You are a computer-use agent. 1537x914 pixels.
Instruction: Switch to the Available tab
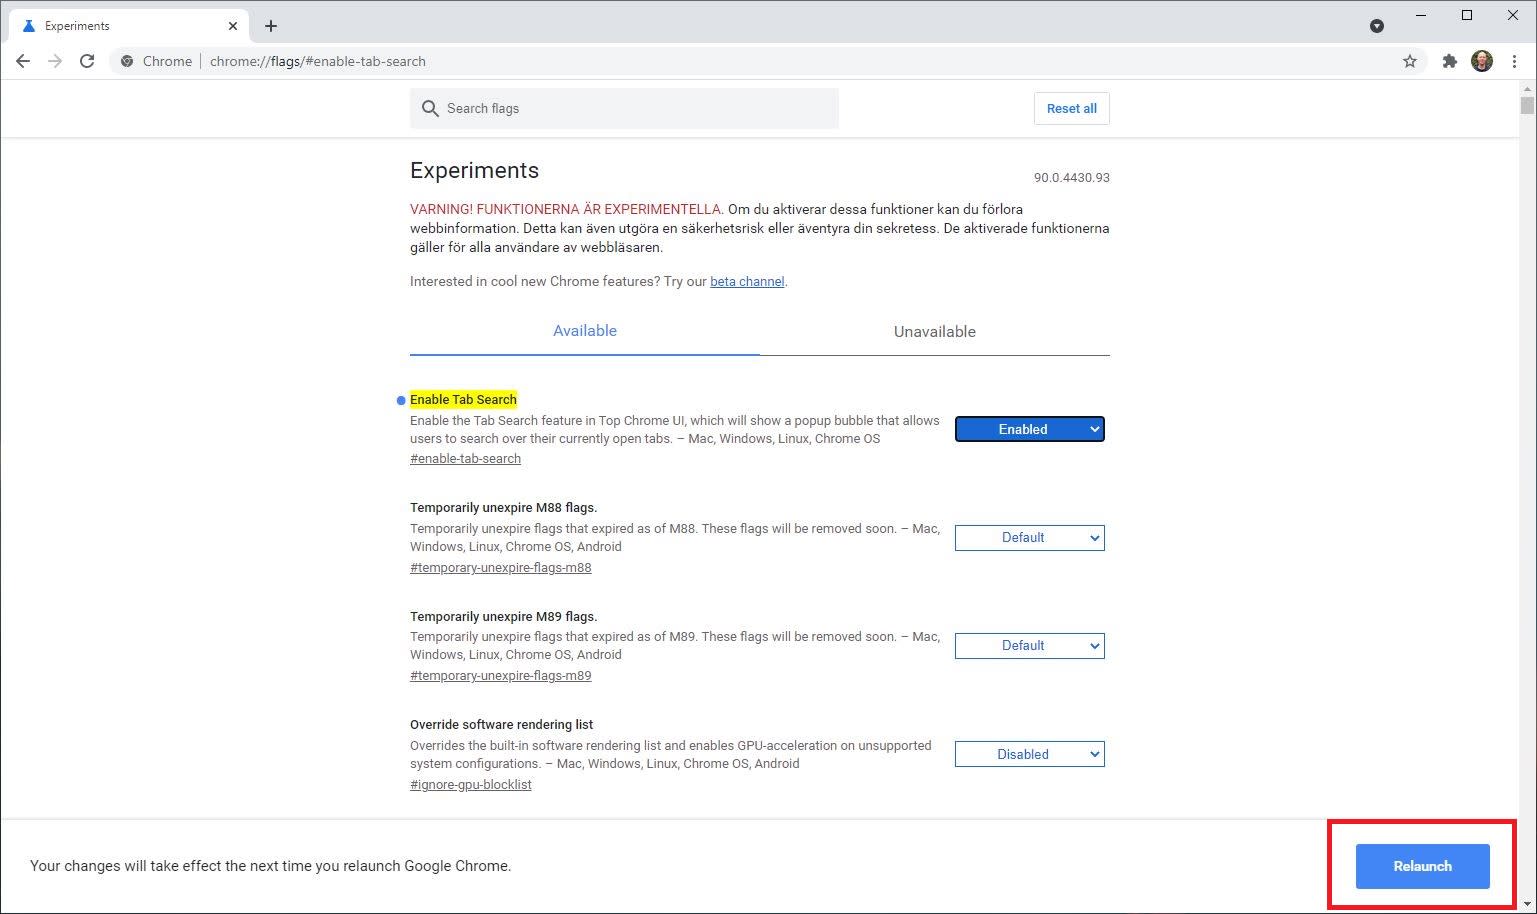pyautogui.click(x=585, y=331)
